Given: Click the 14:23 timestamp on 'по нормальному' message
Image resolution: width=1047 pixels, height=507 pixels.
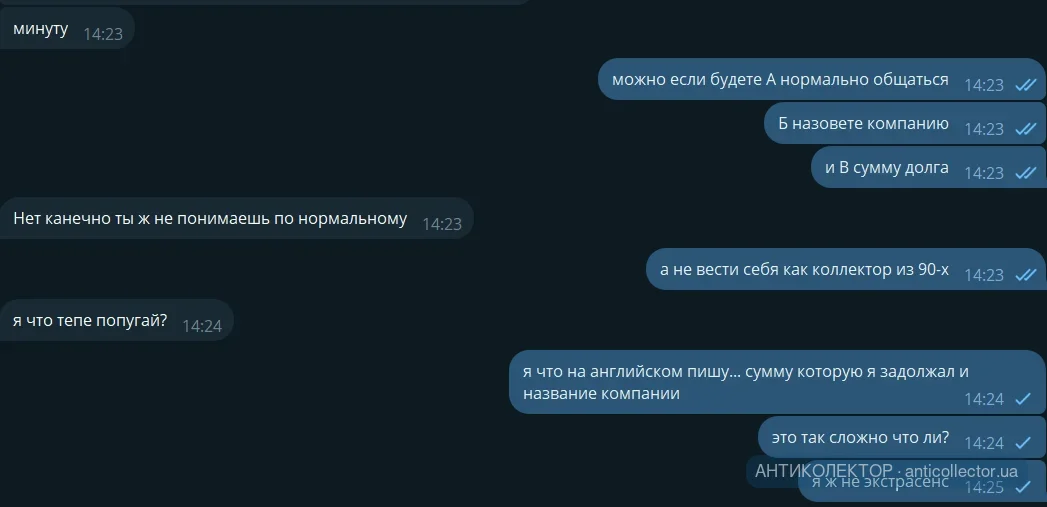Looking at the screenshot, I should [x=442, y=224].
